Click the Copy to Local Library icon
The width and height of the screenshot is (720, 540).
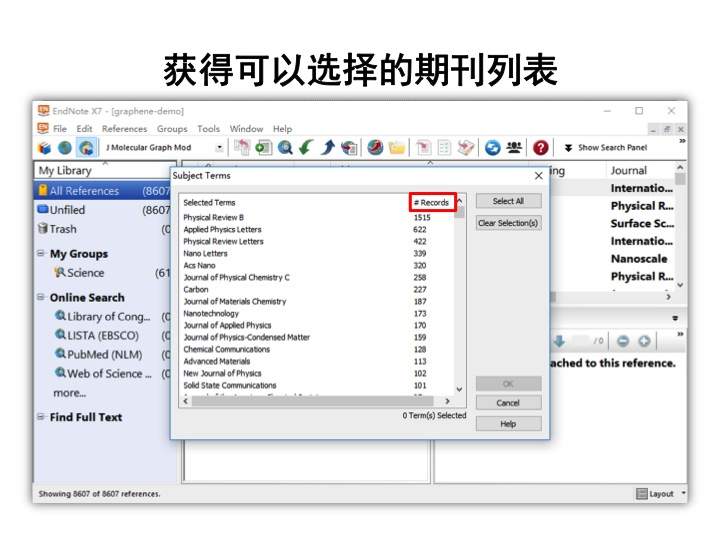point(241,147)
